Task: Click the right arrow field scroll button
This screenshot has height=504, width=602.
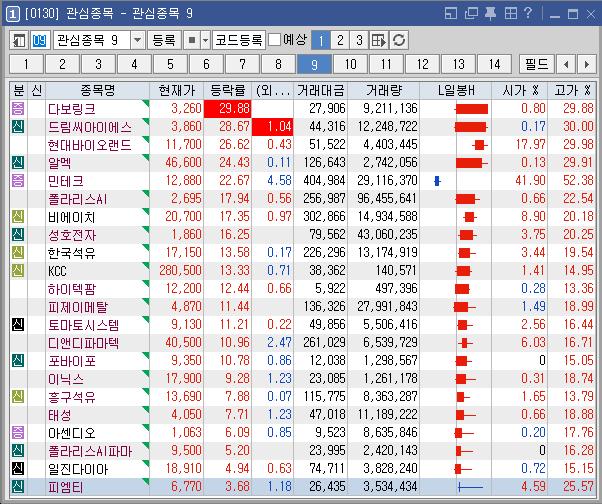Action: point(587,64)
